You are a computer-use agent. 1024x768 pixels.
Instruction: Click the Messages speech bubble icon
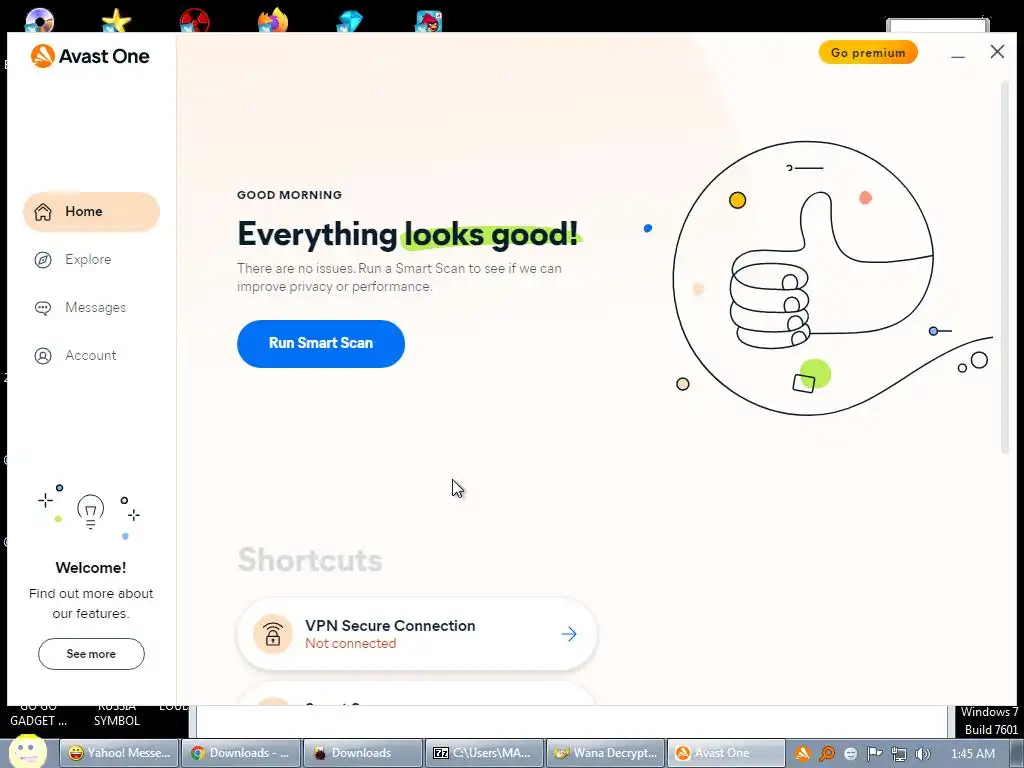(x=43, y=308)
